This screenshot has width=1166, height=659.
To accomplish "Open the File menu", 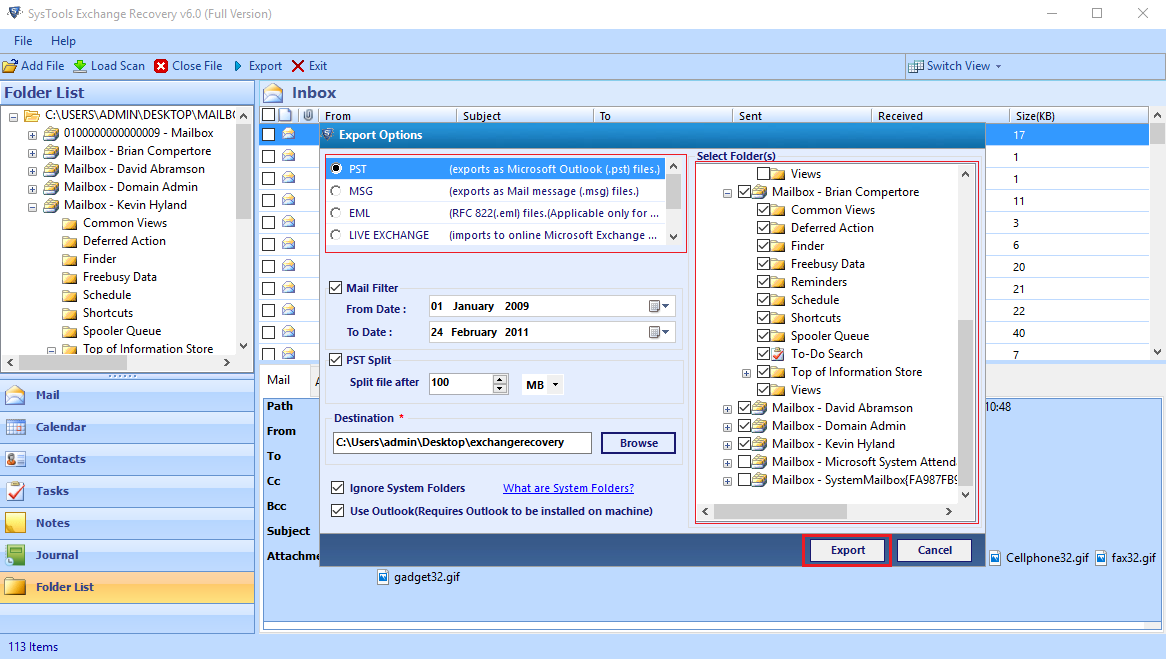I will pos(23,41).
